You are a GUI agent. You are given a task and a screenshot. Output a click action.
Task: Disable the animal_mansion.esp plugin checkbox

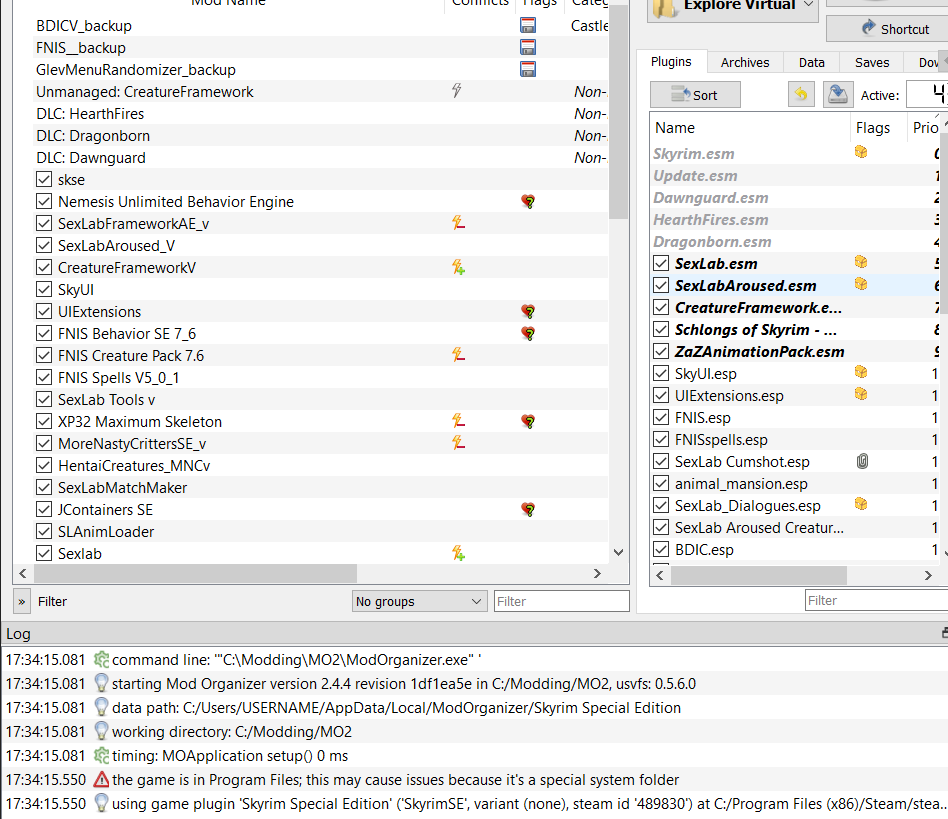[x=661, y=484]
